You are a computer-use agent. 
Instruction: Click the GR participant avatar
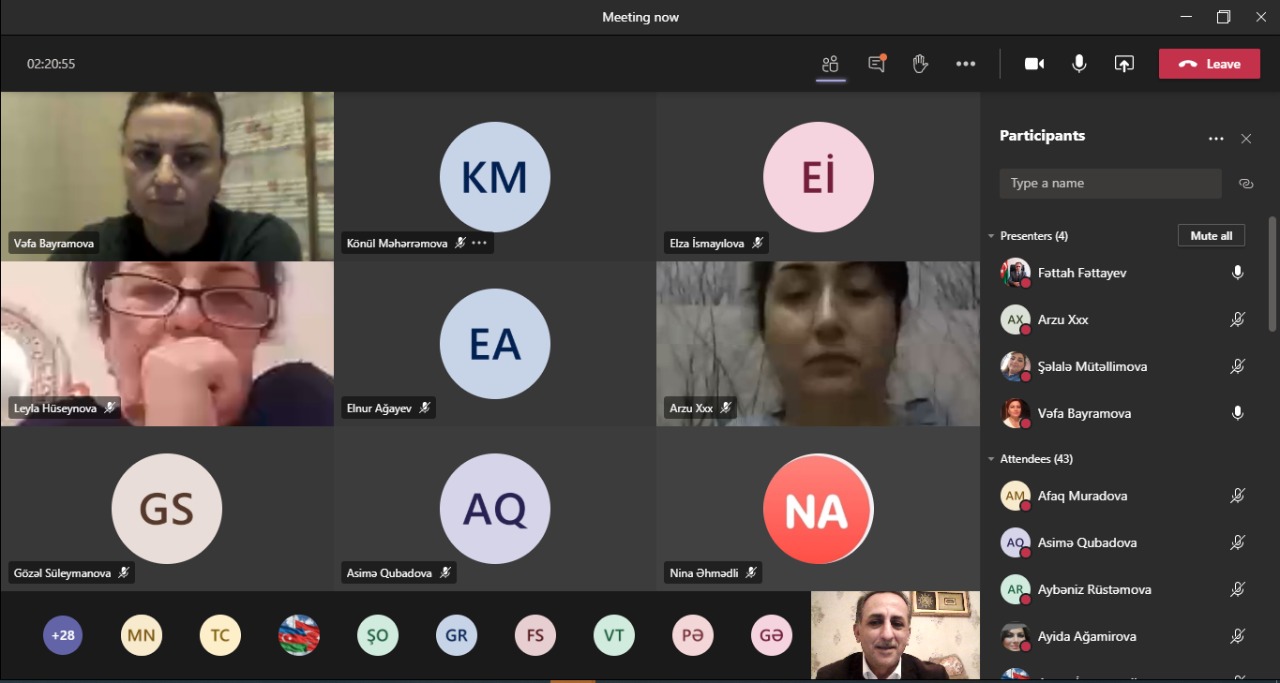pos(456,635)
